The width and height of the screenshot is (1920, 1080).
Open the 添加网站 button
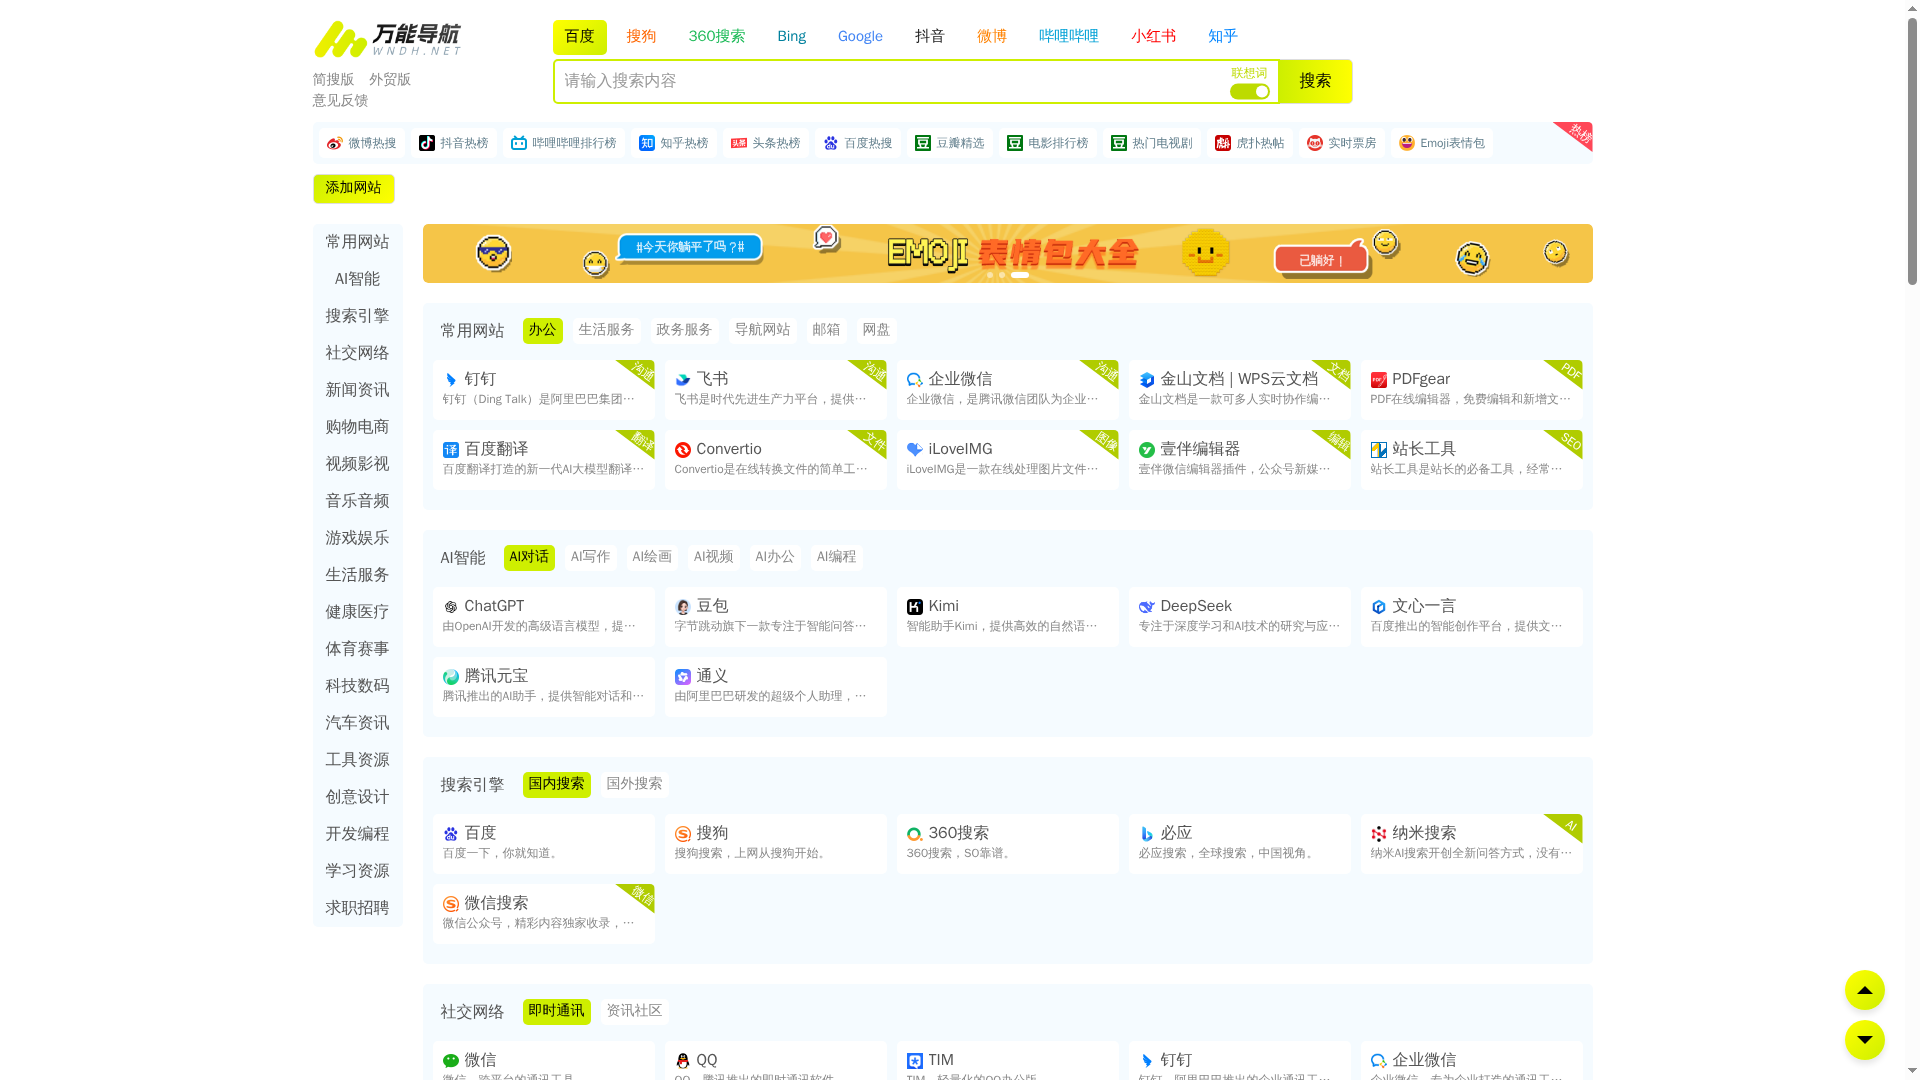click(x=353, y=188)
